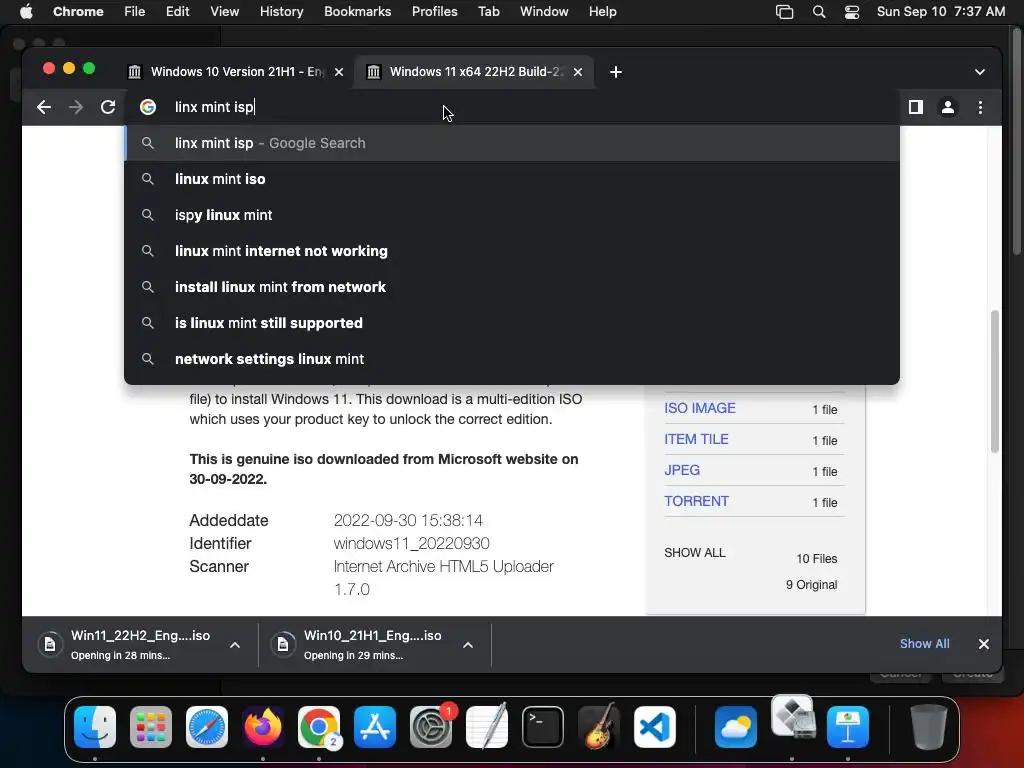Open the Bookmarks menu
The height and width of the screenshot is (768, 1024).
357,11
